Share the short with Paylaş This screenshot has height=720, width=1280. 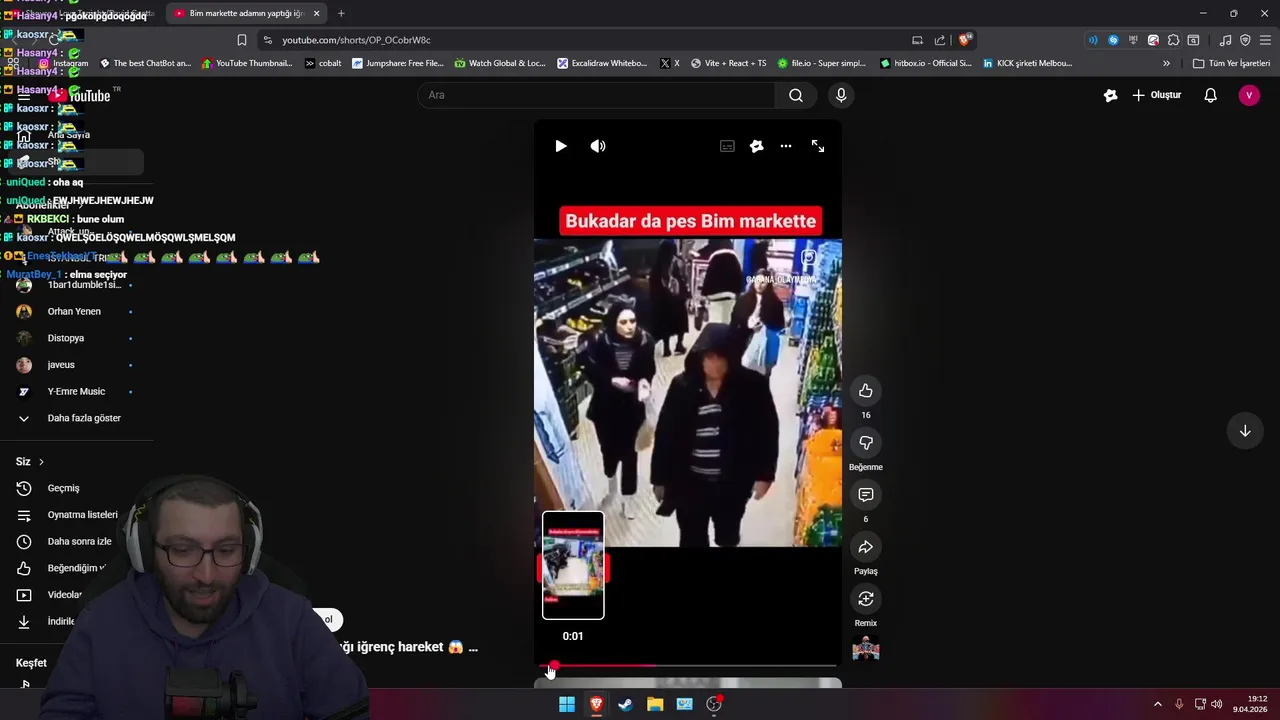click(866, 547)
